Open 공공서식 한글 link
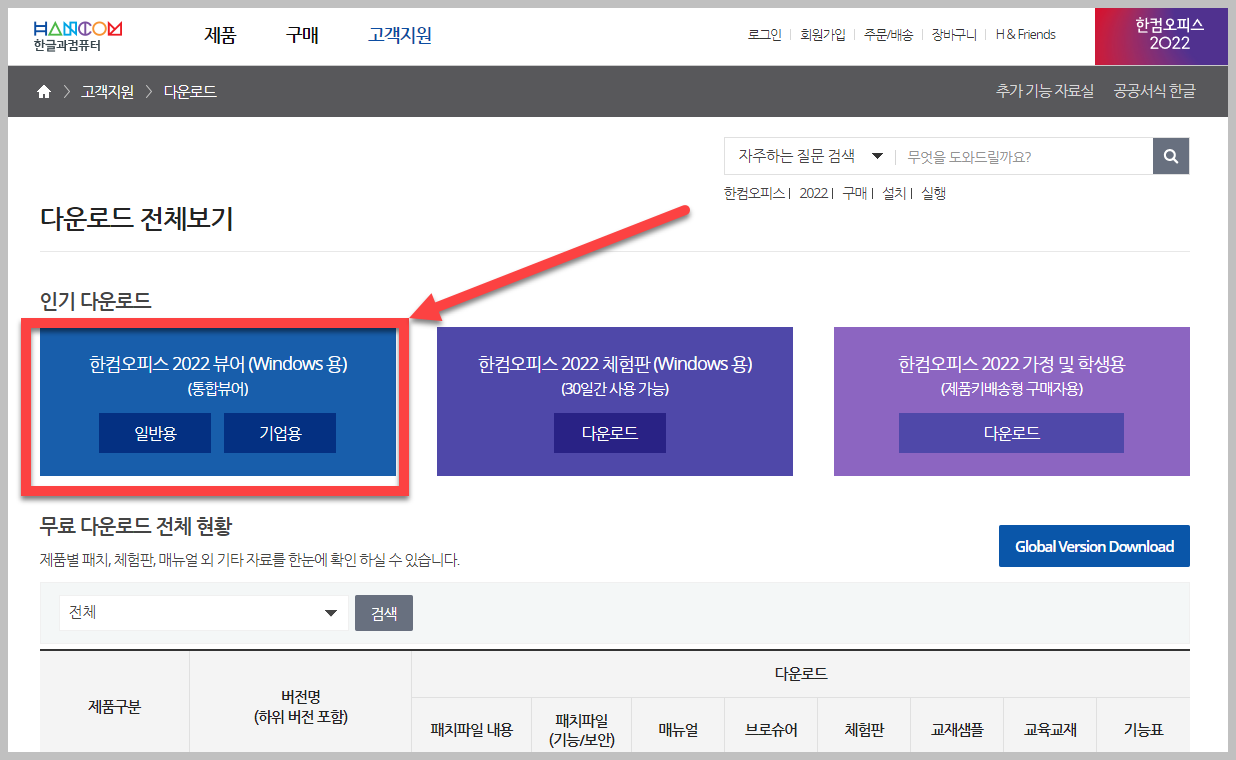The width and height of the screenshot is (1236, 760). click(x=1154, y=91)
